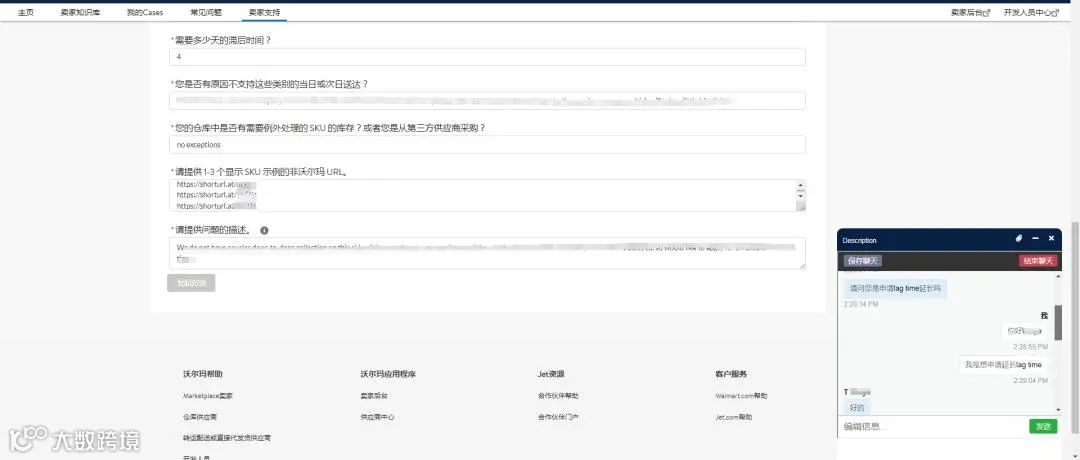Click the attachment paperclip icon in chat
This screenshot has width=1080, height=460.
(x=1019, y=238)
